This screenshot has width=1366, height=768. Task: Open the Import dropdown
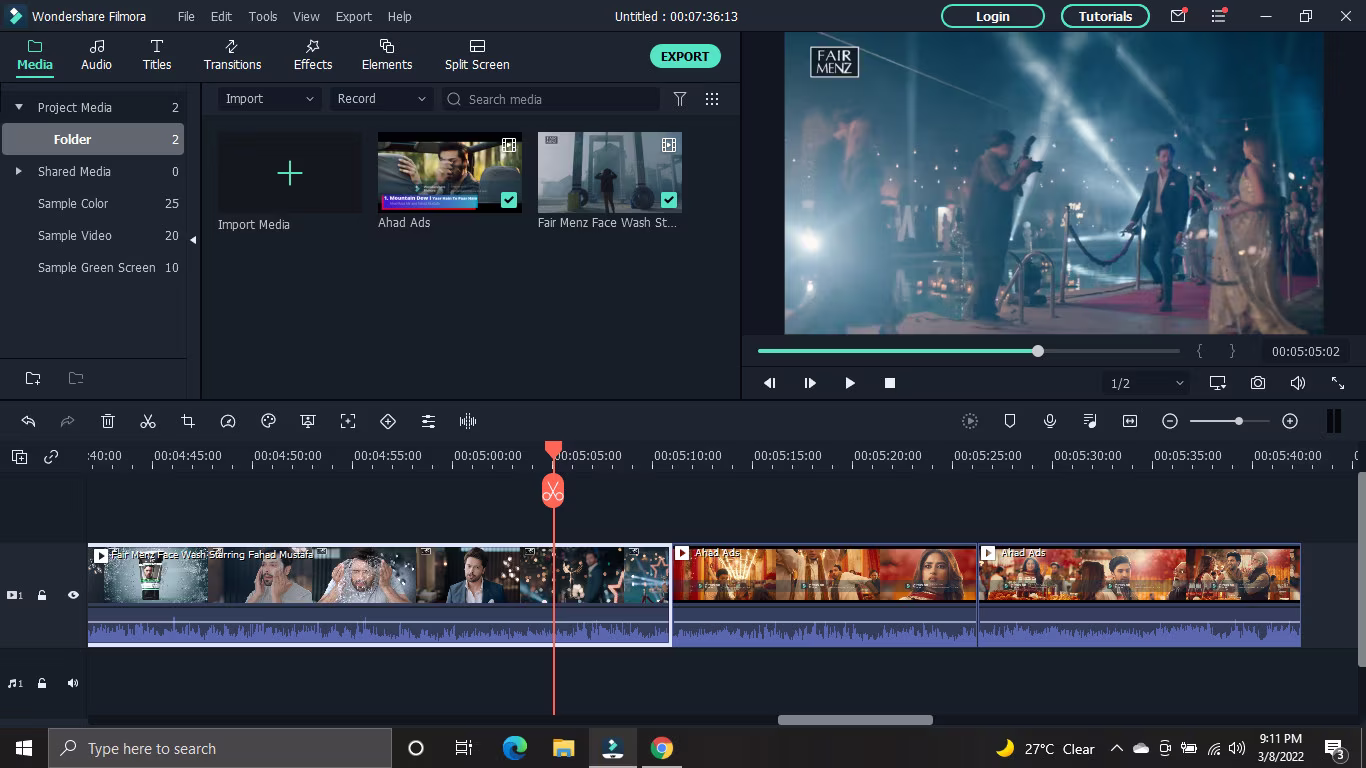point(270,99)
